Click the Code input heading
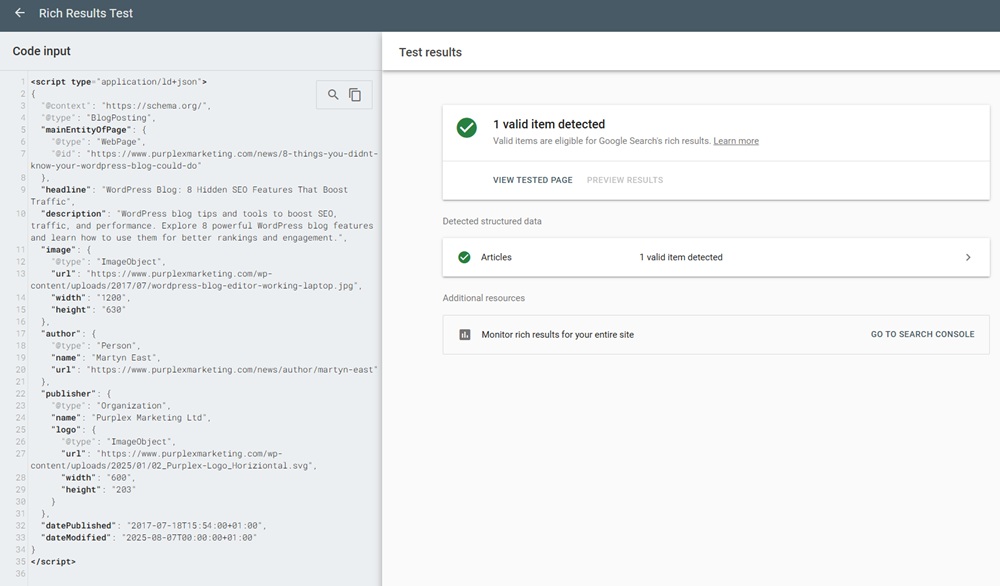Image resolution: width=1000 pixels, height=586 pixels. (41, 51)
